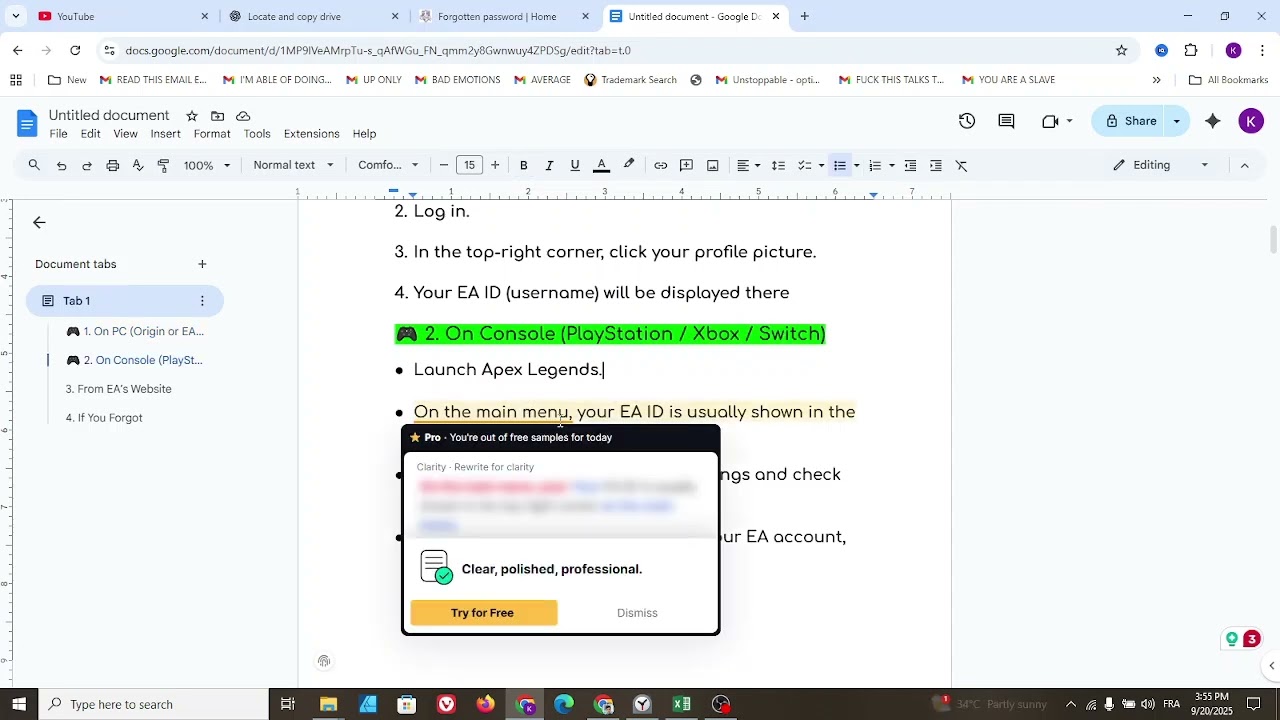Click the font size field
Image resolution: width=1280 pixels, height=720 pixels.
pyautogui.click(x=469, y=165)
